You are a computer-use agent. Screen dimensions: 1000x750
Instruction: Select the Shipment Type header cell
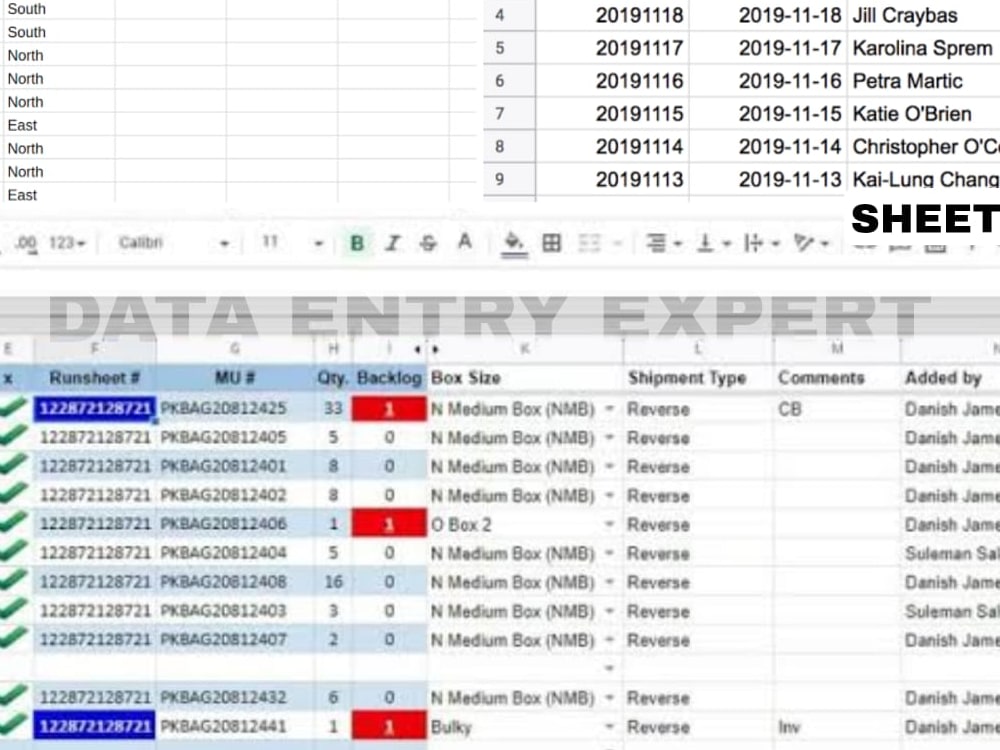698,378
